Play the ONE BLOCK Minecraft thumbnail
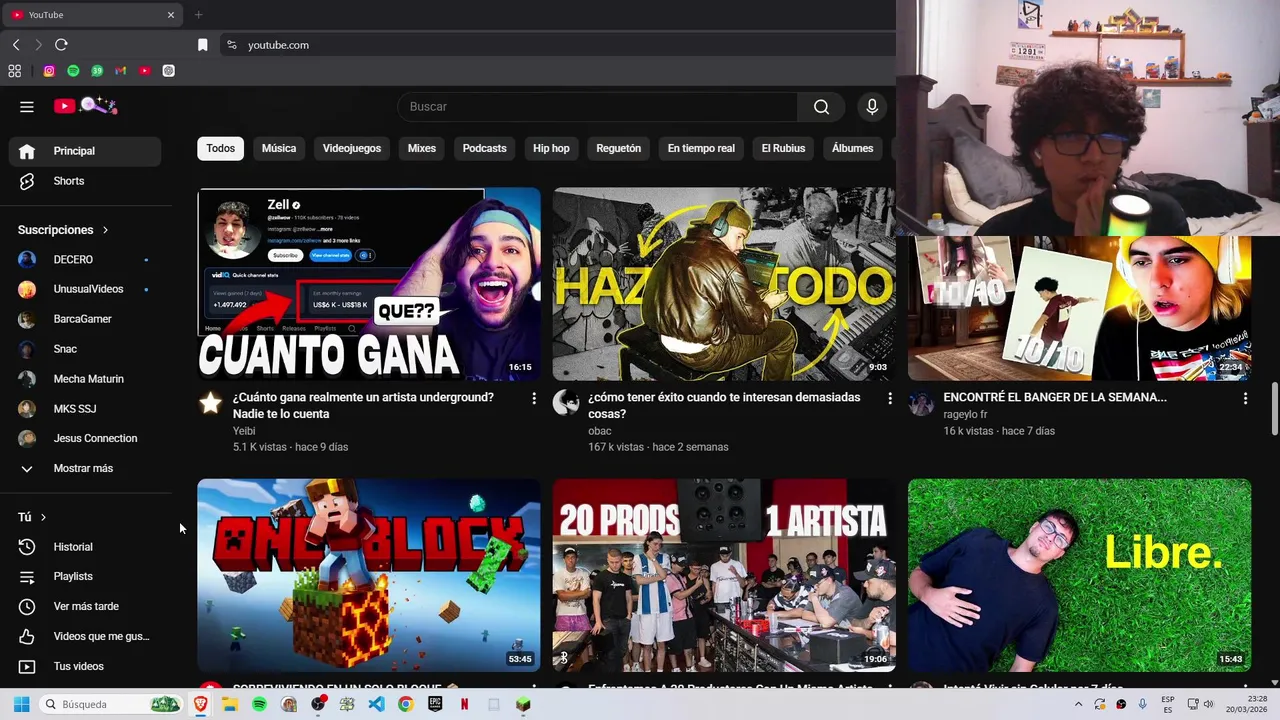 click(369, 575)
